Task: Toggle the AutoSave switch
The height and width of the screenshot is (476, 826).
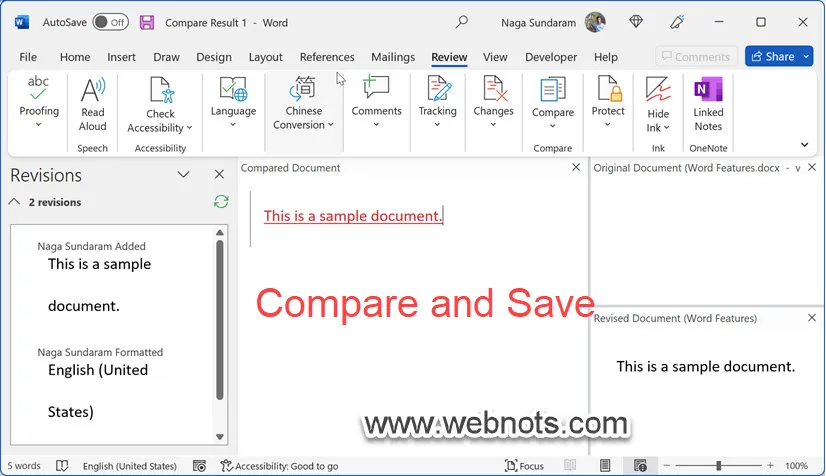Action: pos(110,22)
